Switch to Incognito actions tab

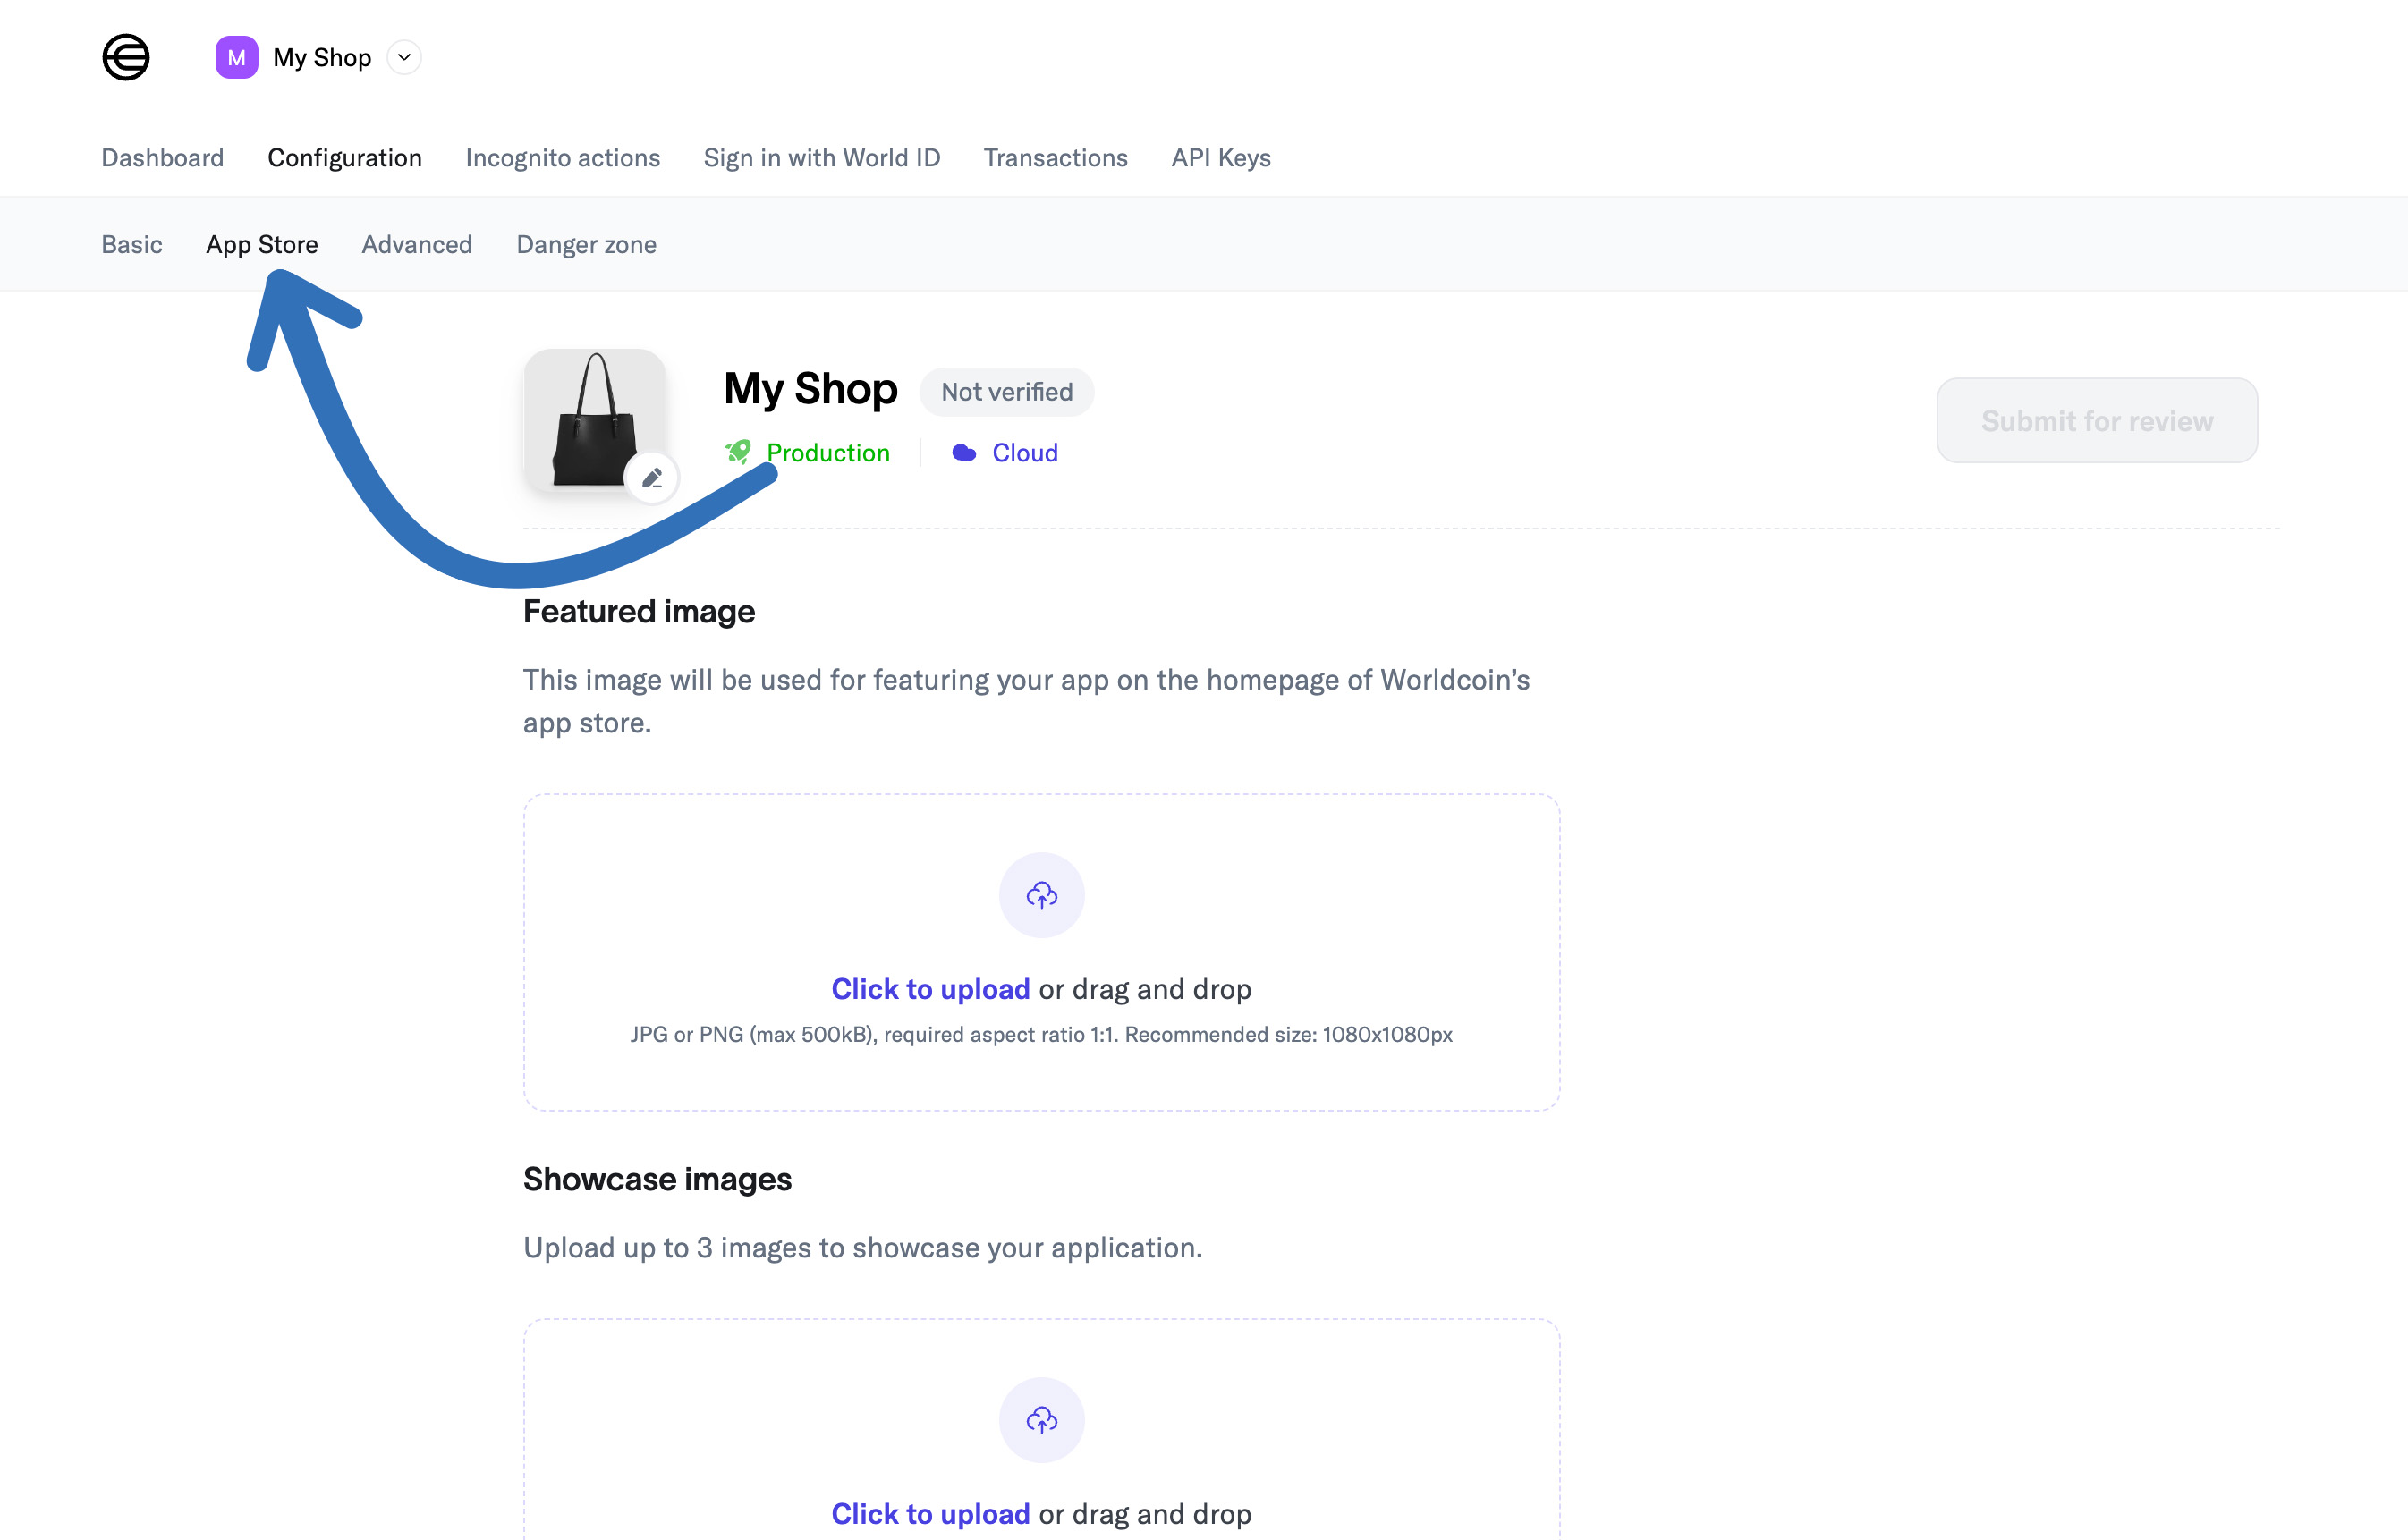point(563,157)
